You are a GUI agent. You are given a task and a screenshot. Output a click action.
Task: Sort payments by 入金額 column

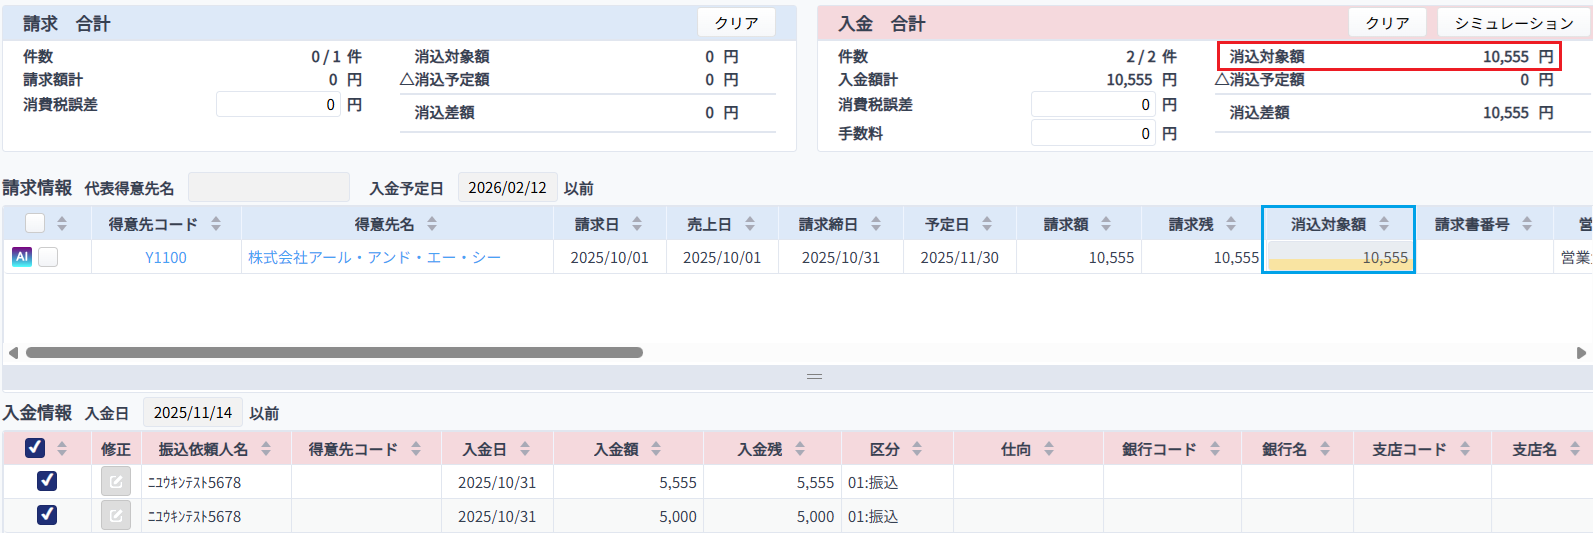pyautogui.click(x=656, y=450)
